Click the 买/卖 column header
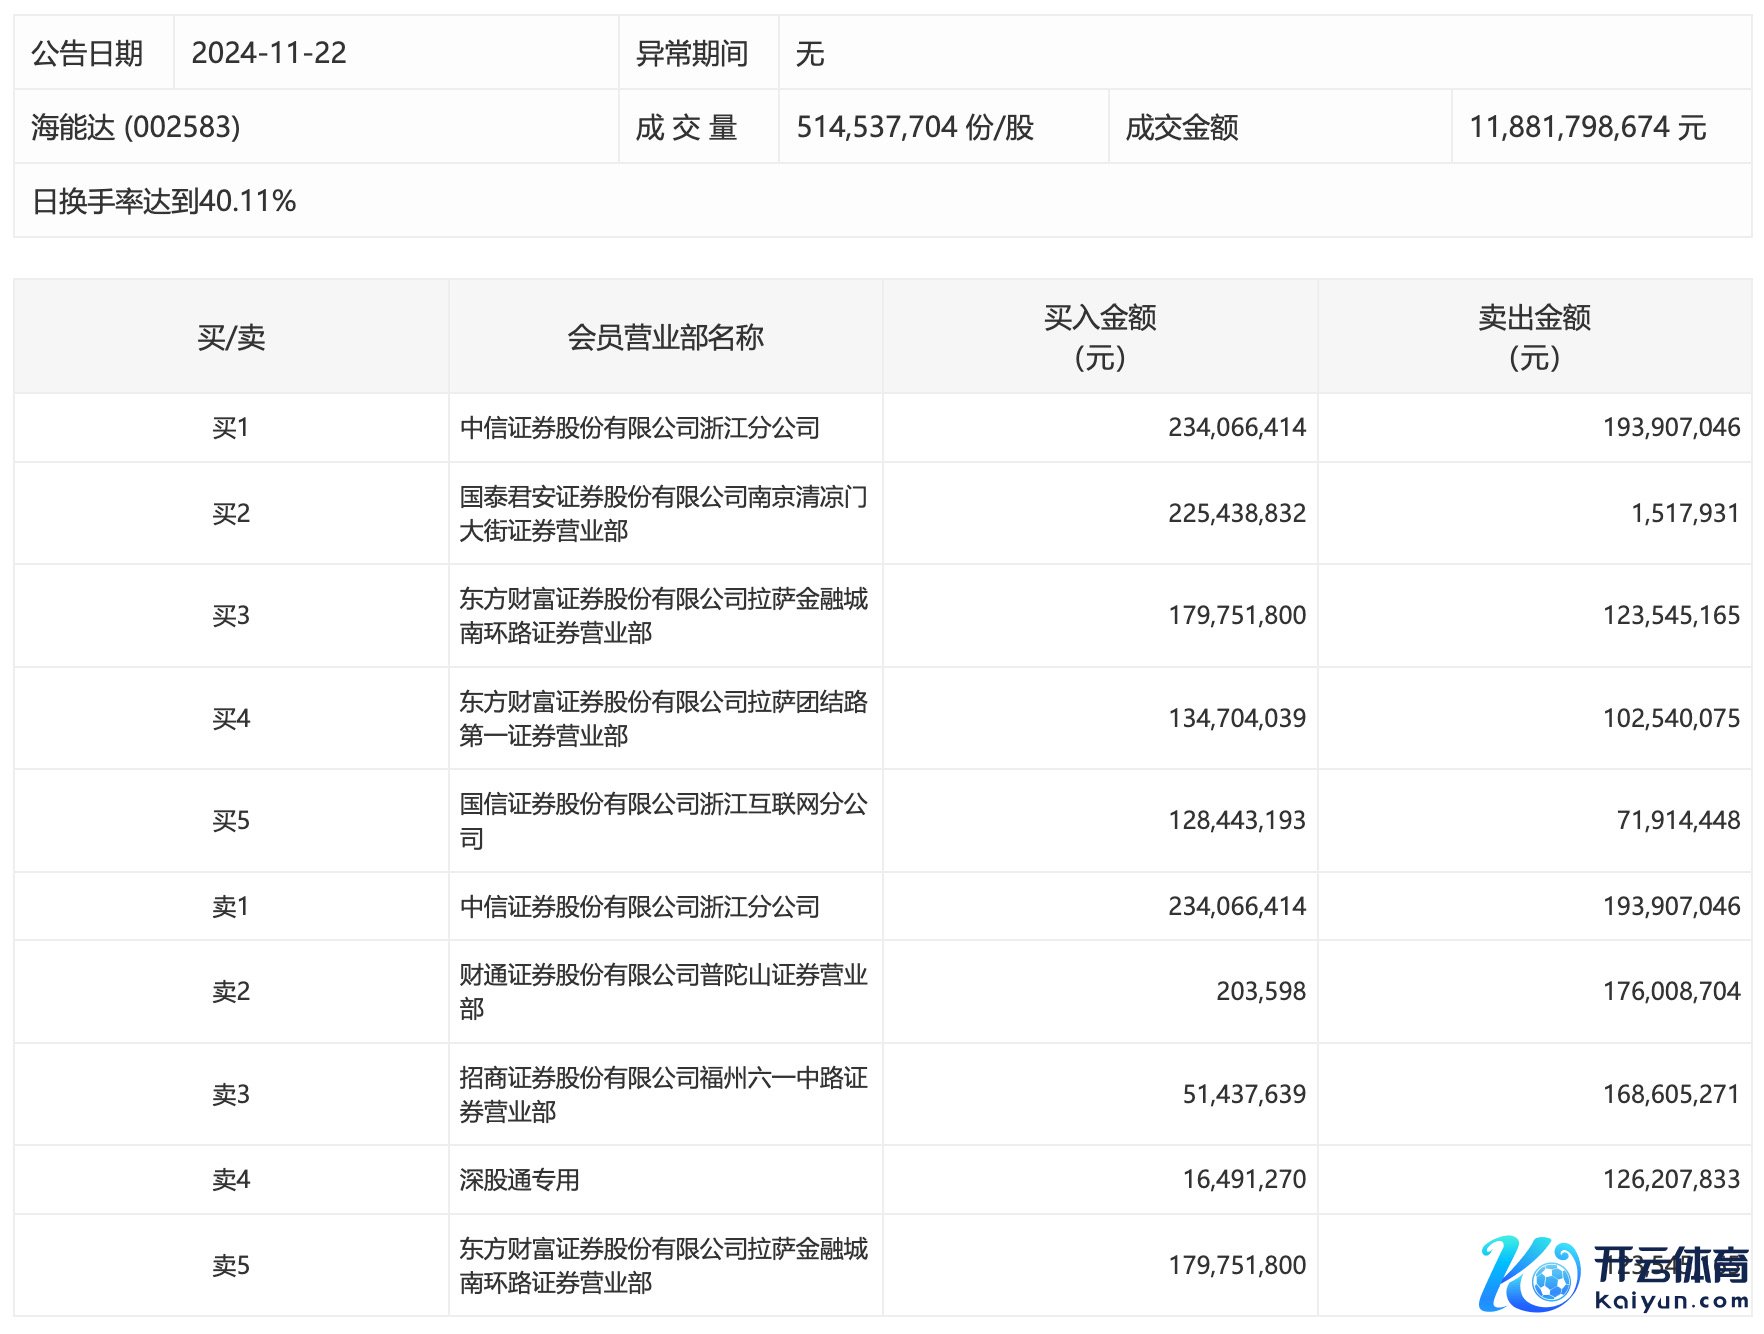Screen dimensions: 1764x1334 (231, 337)
